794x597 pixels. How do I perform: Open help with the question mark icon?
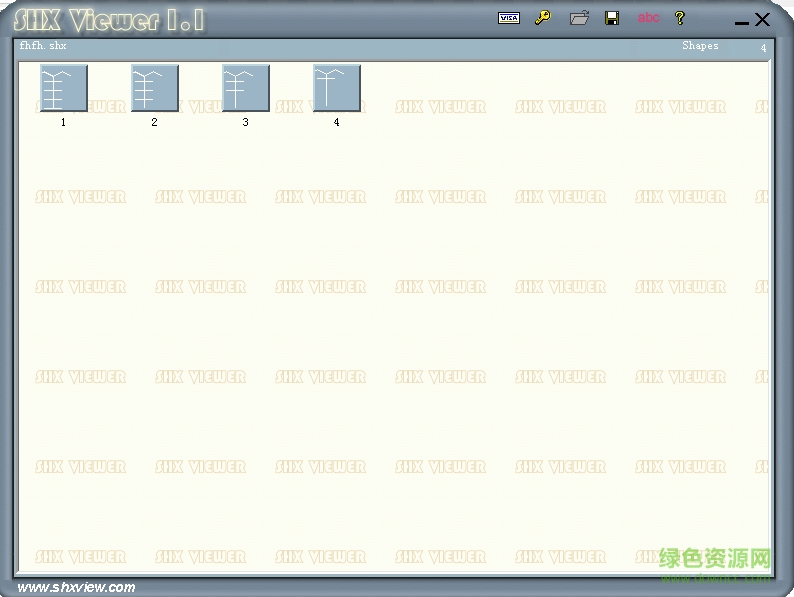[680, 18]
